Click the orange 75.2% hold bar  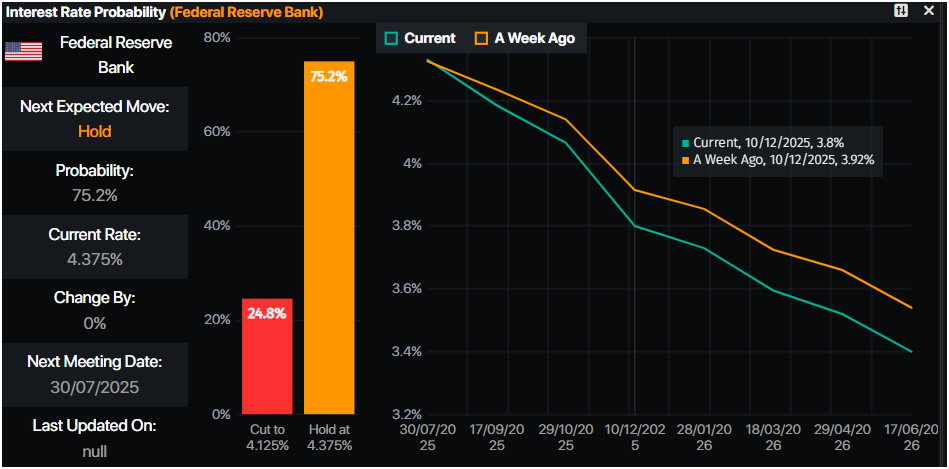pyautogui.click(x=329, y=238)
